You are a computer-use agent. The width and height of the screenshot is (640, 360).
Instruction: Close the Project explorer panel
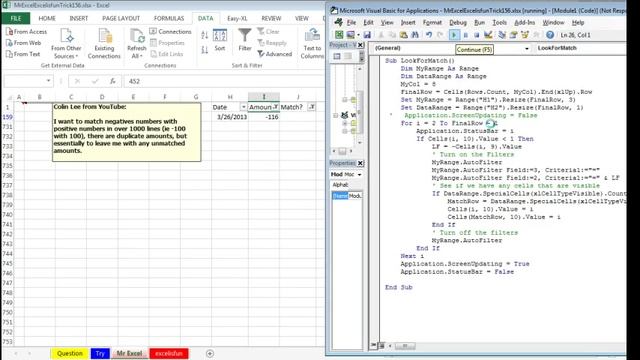[x=360, y=45]
